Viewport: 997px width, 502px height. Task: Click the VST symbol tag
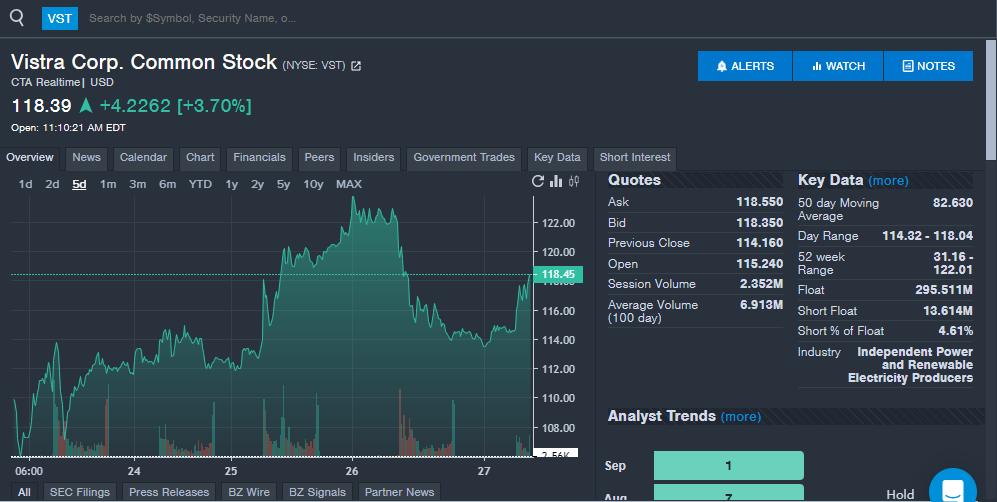(x=60, y=18)
